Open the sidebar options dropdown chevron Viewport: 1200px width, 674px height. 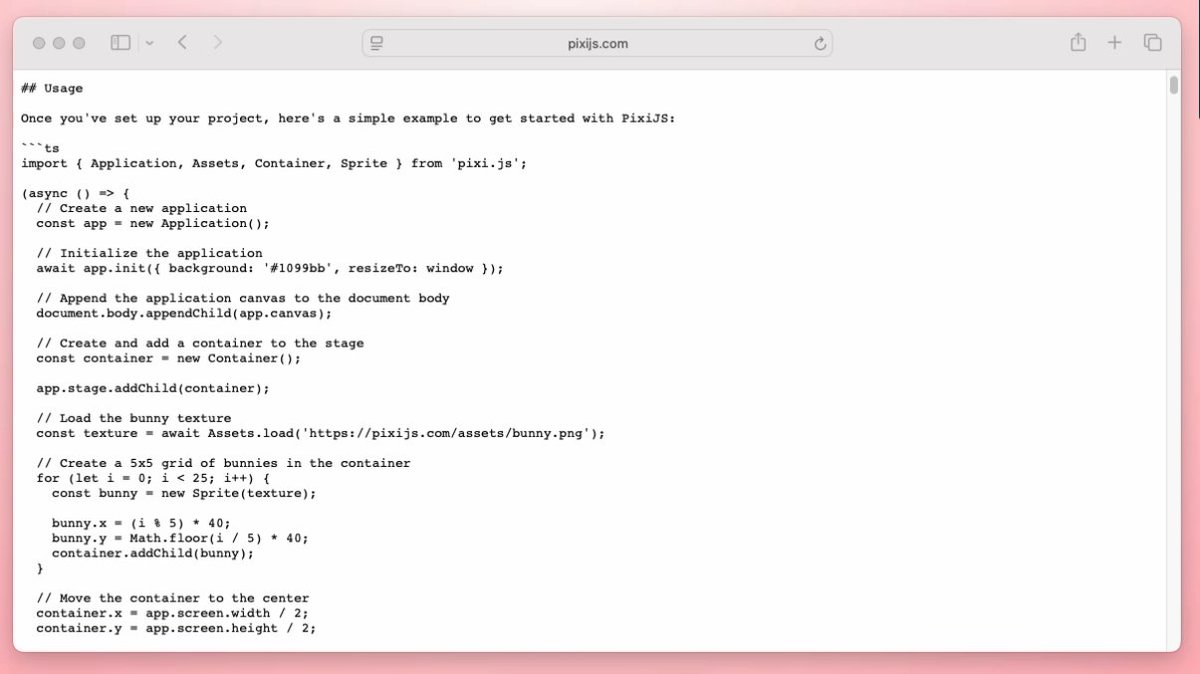click(149, 43)
